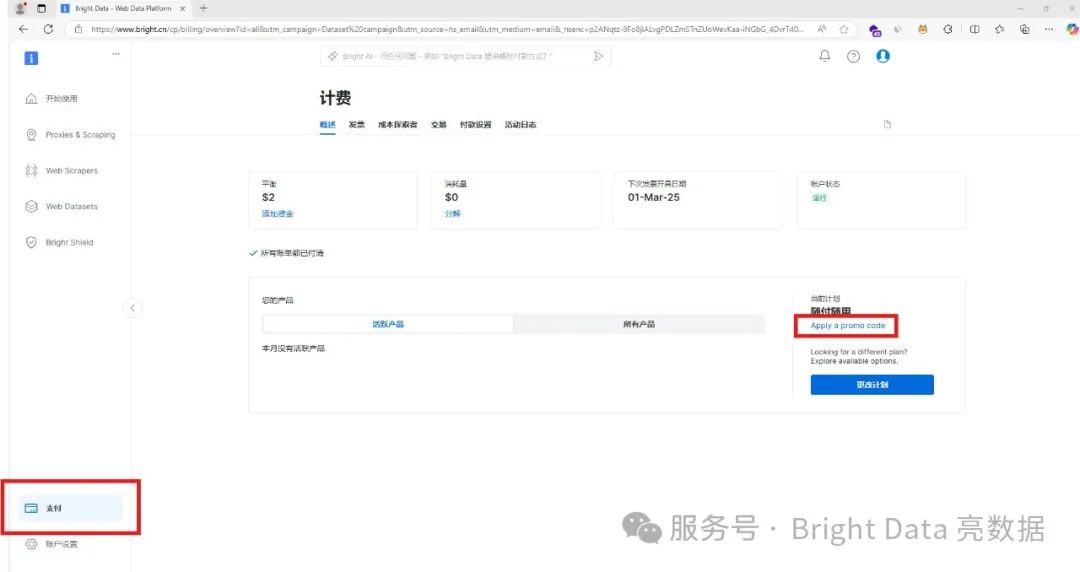
Task: Click the blue 更改计划 change plan button
Action: pyautogui.click(x=872, y=385)
